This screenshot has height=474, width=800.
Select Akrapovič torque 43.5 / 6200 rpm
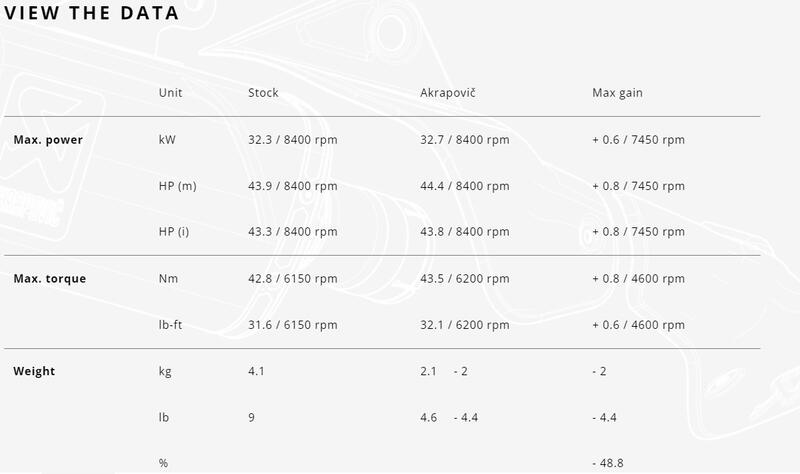click(x=464, y=279)
